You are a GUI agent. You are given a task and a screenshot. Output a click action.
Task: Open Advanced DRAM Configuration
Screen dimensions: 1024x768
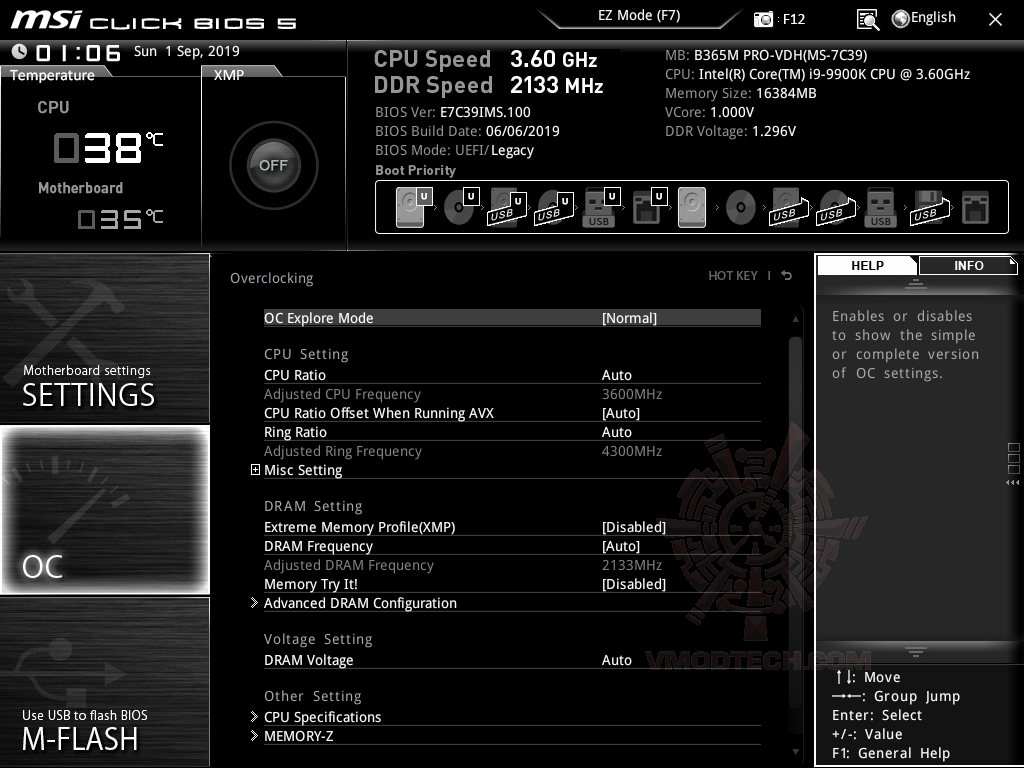(x=360, y=603)
